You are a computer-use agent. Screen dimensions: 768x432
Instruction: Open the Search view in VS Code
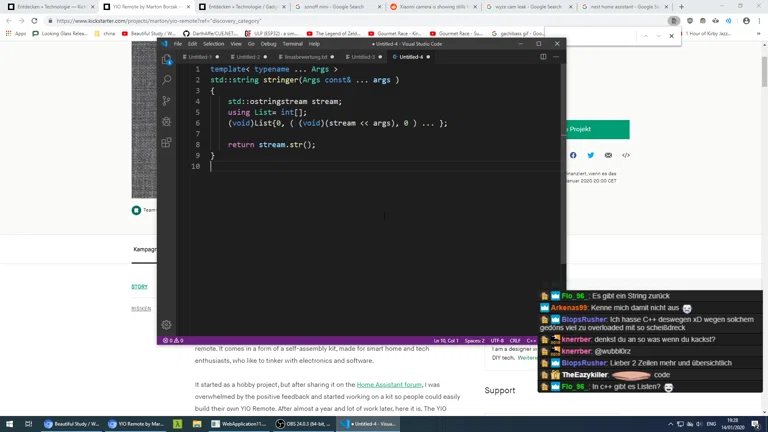tap(167, 80)
